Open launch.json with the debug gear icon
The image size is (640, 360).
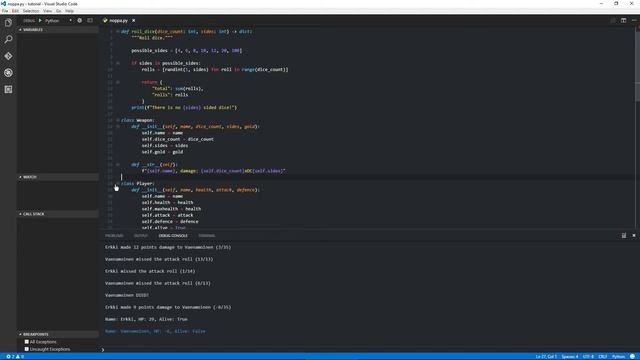tap(80, 20)
